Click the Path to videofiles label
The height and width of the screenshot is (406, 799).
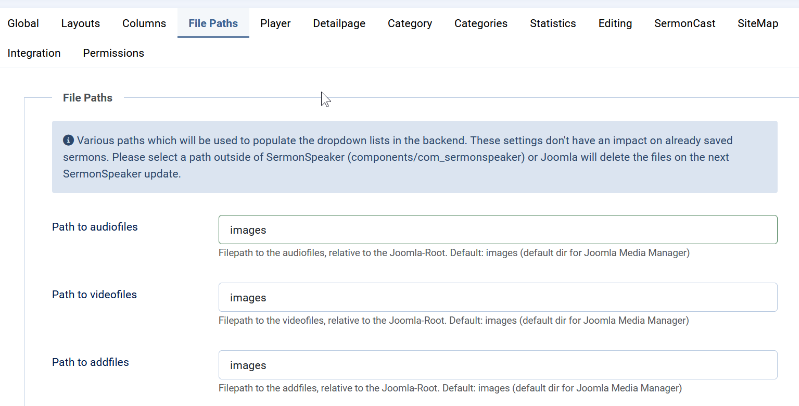click(94, 295)
